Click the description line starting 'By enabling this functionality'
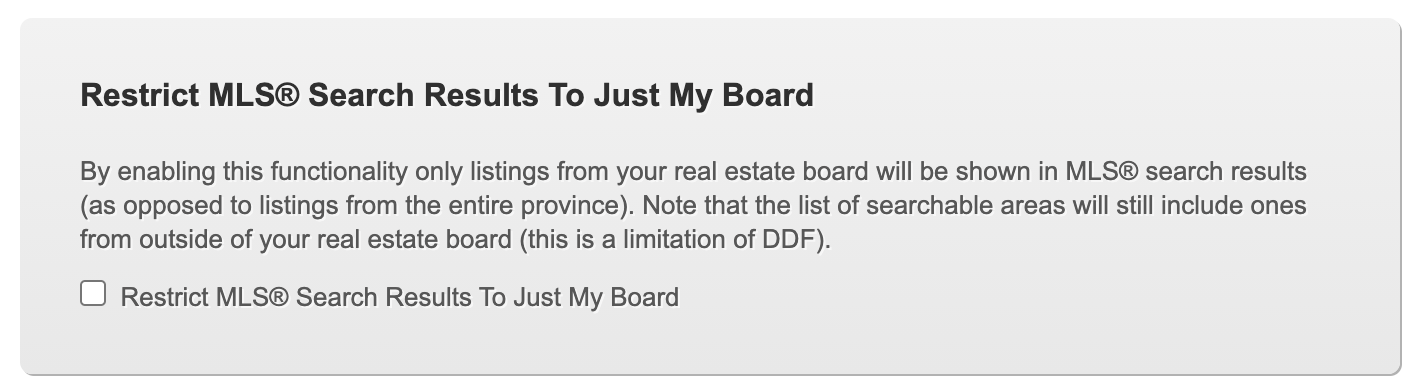Image resolution: width=1424 pixels, height=392 pixels. [x=693, y=172]
